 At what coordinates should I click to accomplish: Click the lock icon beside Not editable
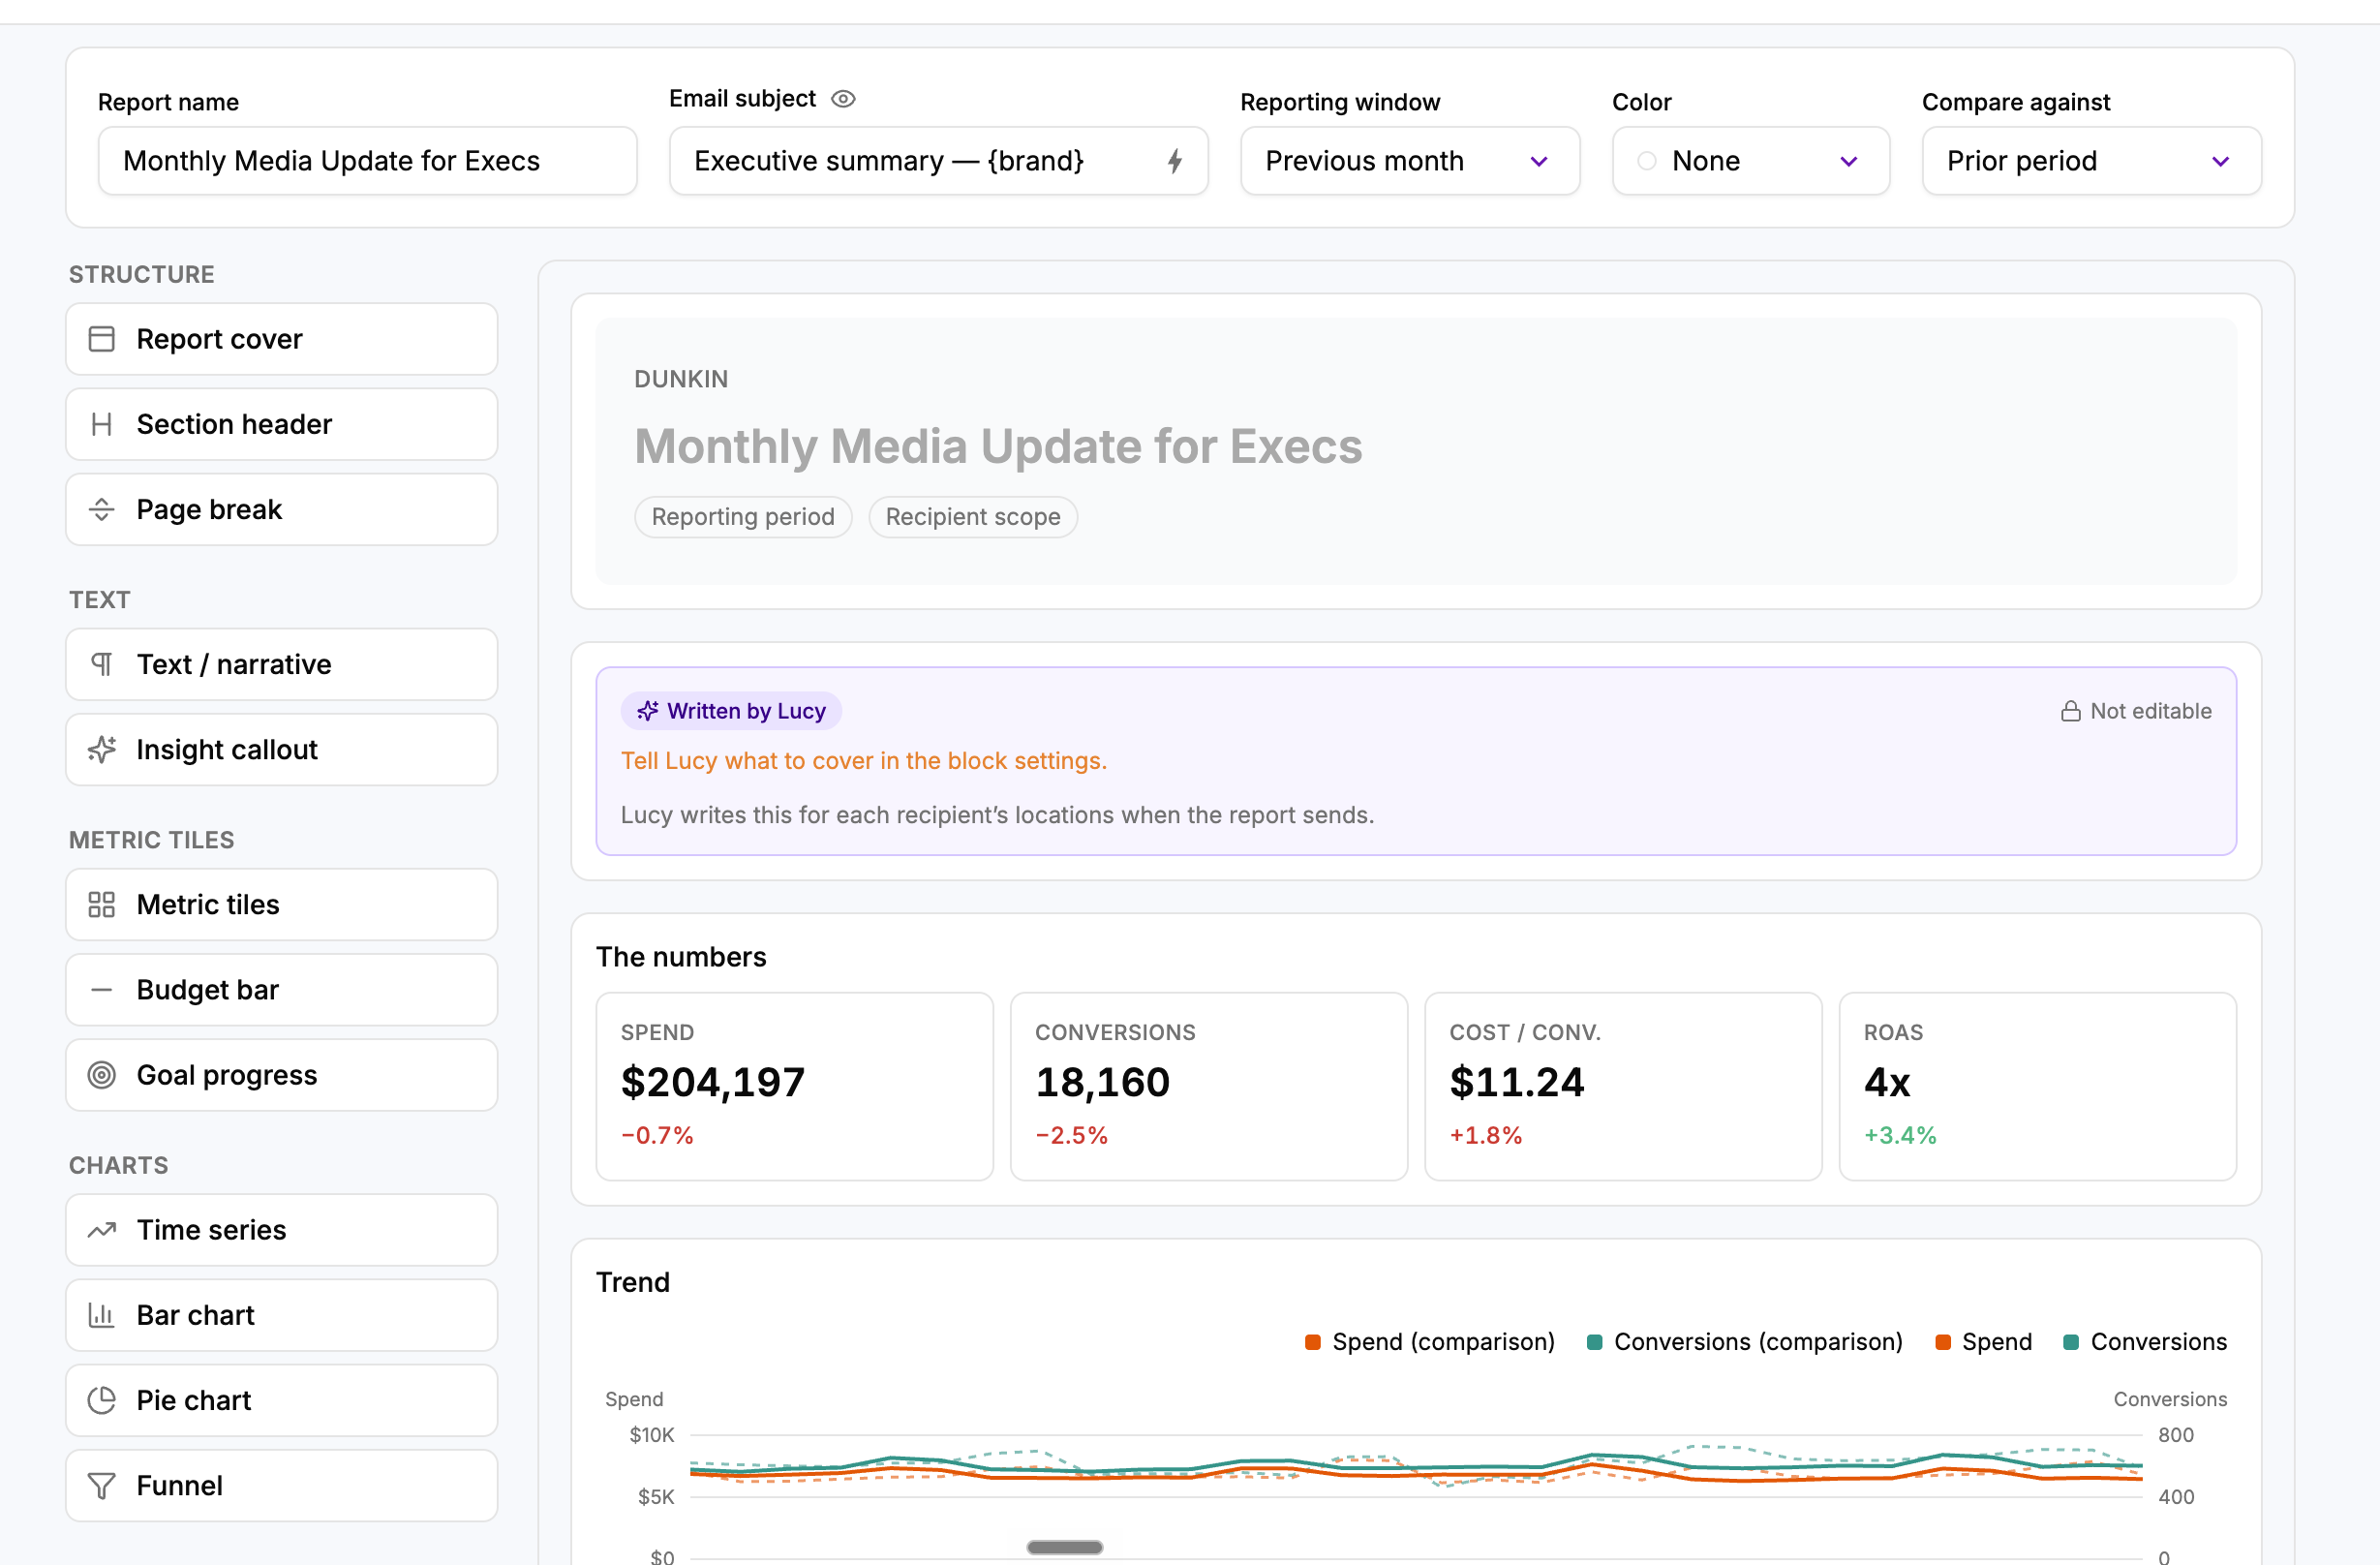[x=2070, y=711]
